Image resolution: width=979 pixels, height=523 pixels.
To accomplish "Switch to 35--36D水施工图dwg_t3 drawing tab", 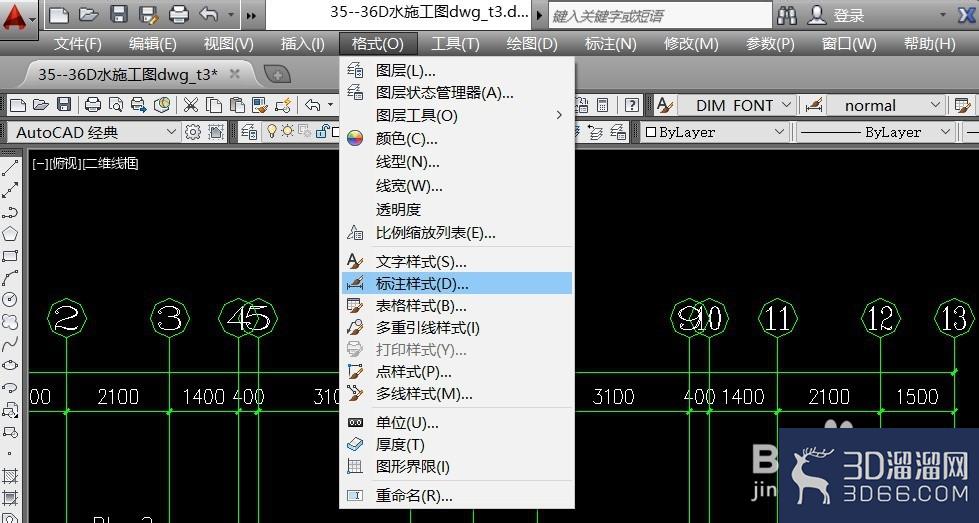I will click(128, 74).
